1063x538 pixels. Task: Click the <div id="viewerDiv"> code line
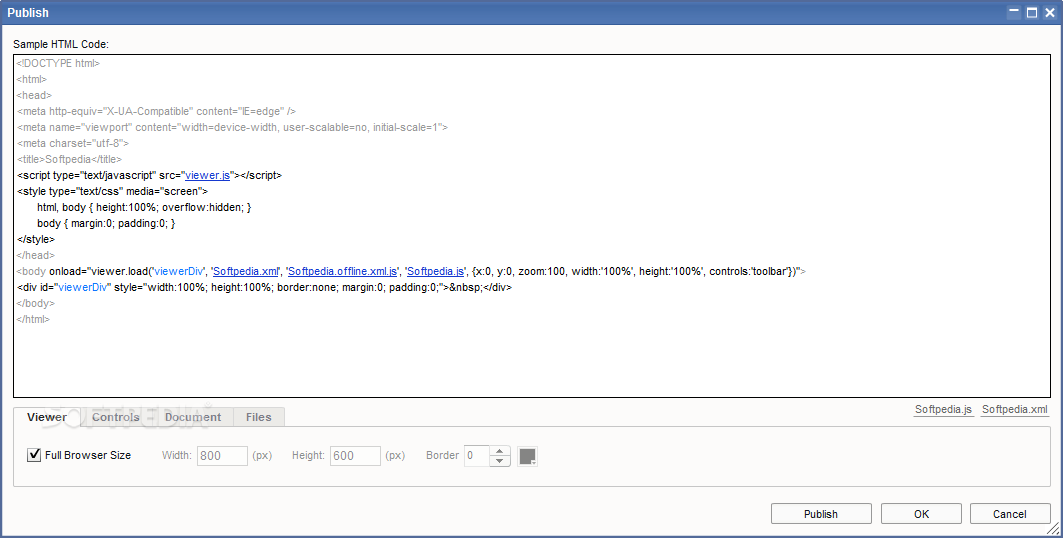point(264,287)
